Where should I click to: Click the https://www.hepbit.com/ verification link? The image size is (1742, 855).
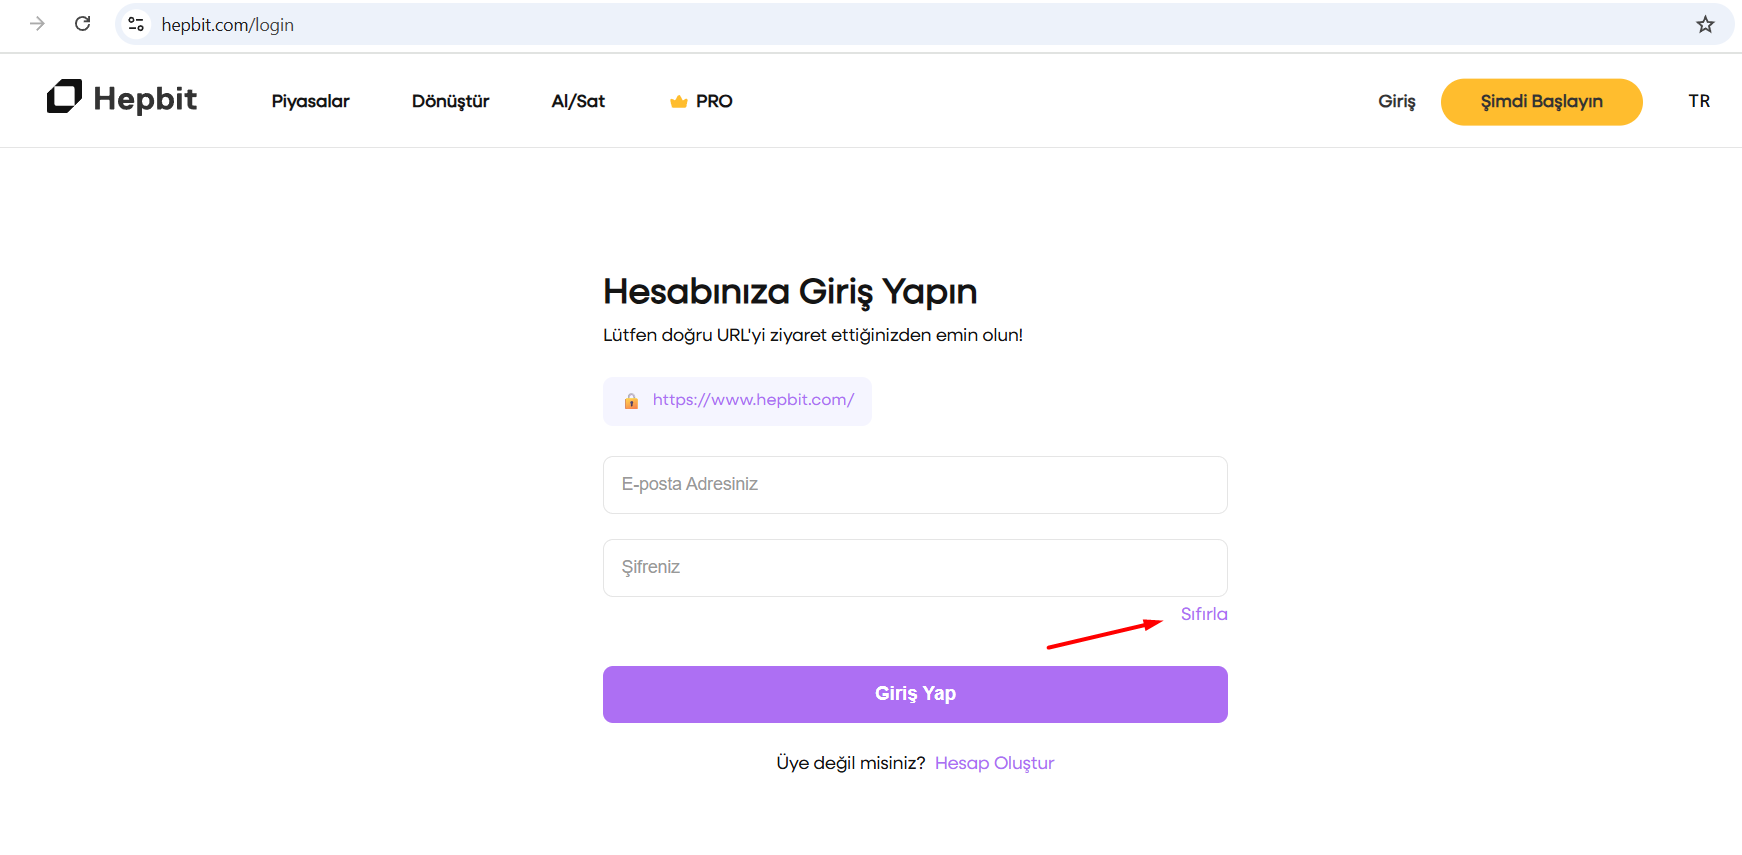pyautogui.click(x=753, y=400)
